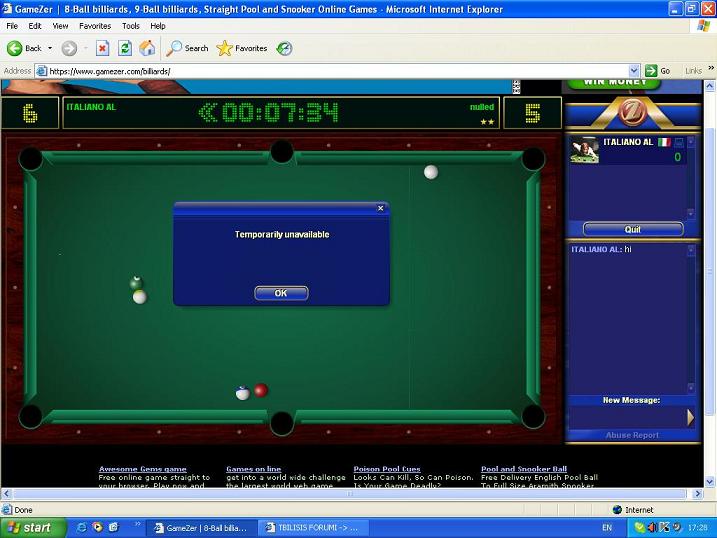Click the Back button in toolbar
The image size is (717, 538).
coord(24,48)
